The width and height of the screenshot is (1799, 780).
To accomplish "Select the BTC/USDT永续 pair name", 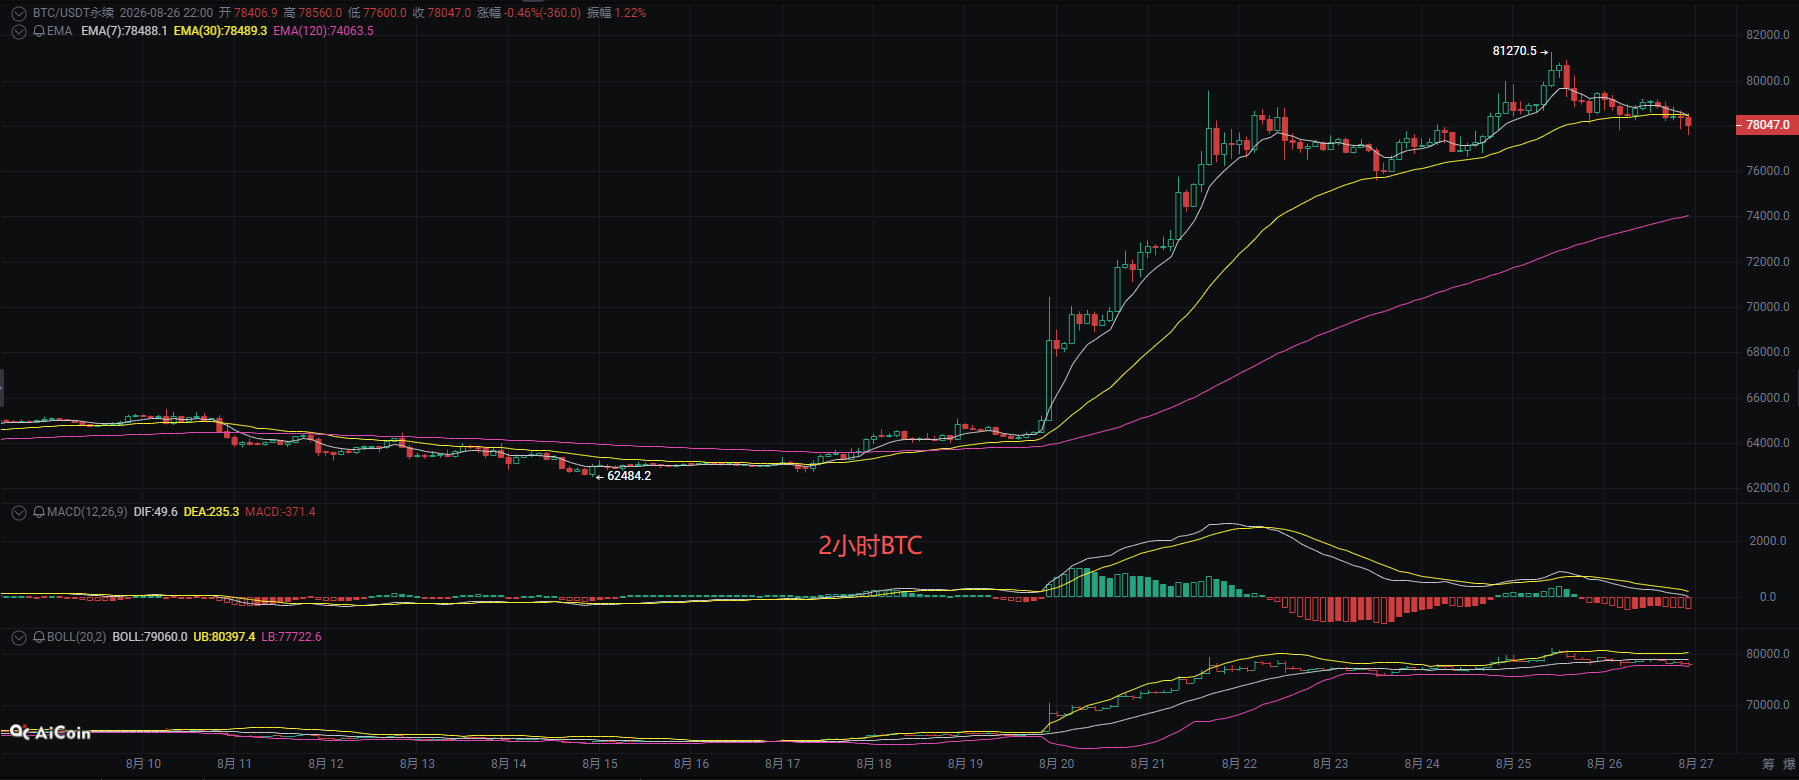I will click(x=73, y=13).
